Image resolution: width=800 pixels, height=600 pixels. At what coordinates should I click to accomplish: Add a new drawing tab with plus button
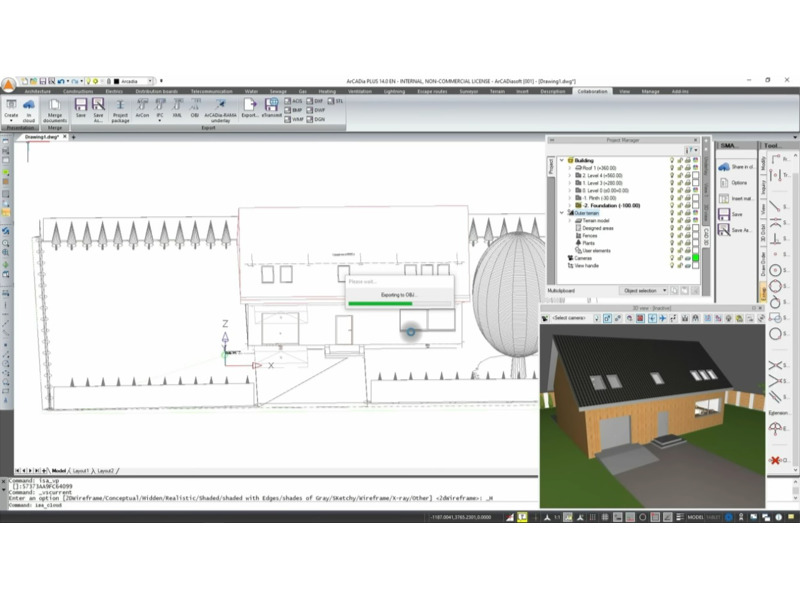[x=73, y=137]
